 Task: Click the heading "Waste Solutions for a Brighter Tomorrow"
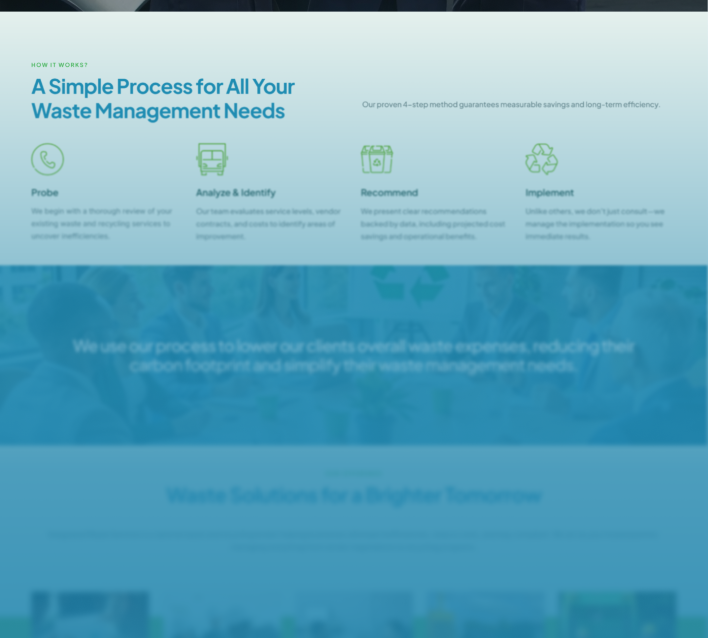354,495
